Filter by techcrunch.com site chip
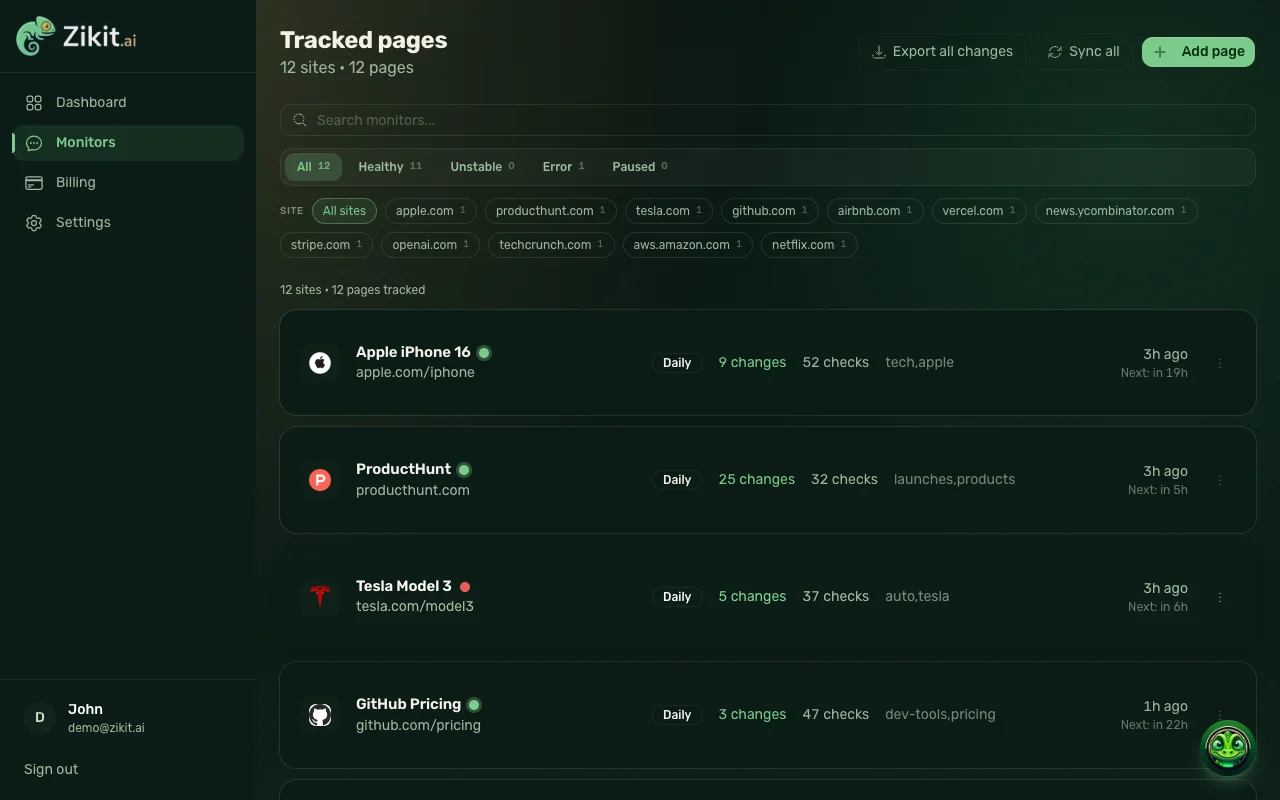Screen dimensions: 1280x800 coord(551,245)
